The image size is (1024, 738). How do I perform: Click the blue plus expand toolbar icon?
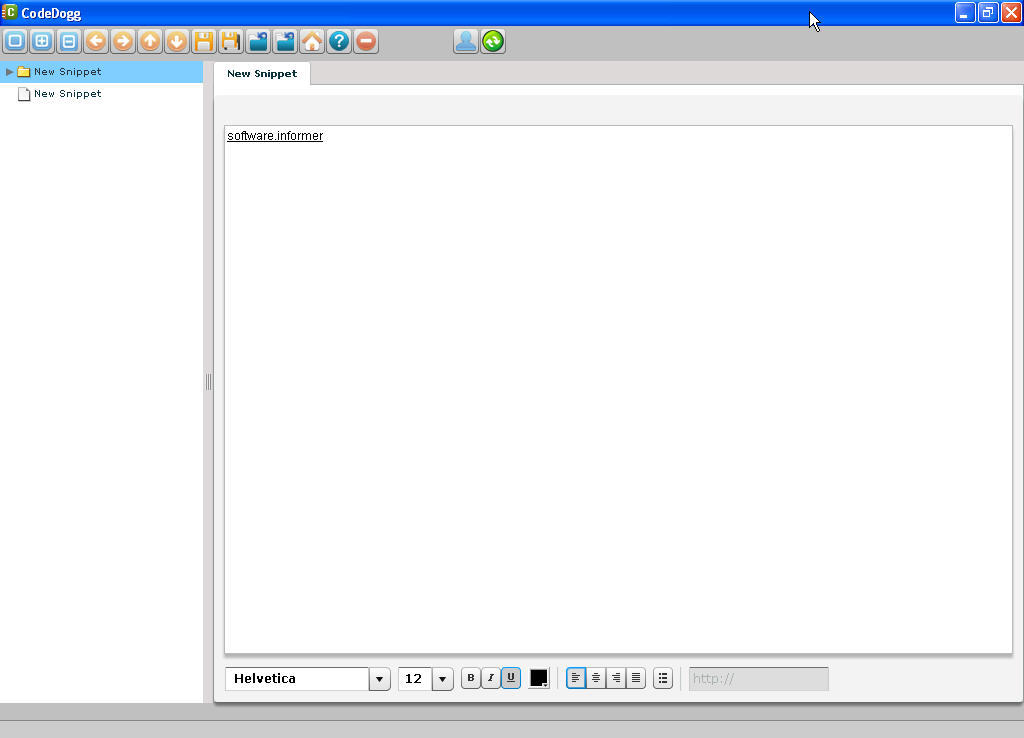[x=42, y=42]
